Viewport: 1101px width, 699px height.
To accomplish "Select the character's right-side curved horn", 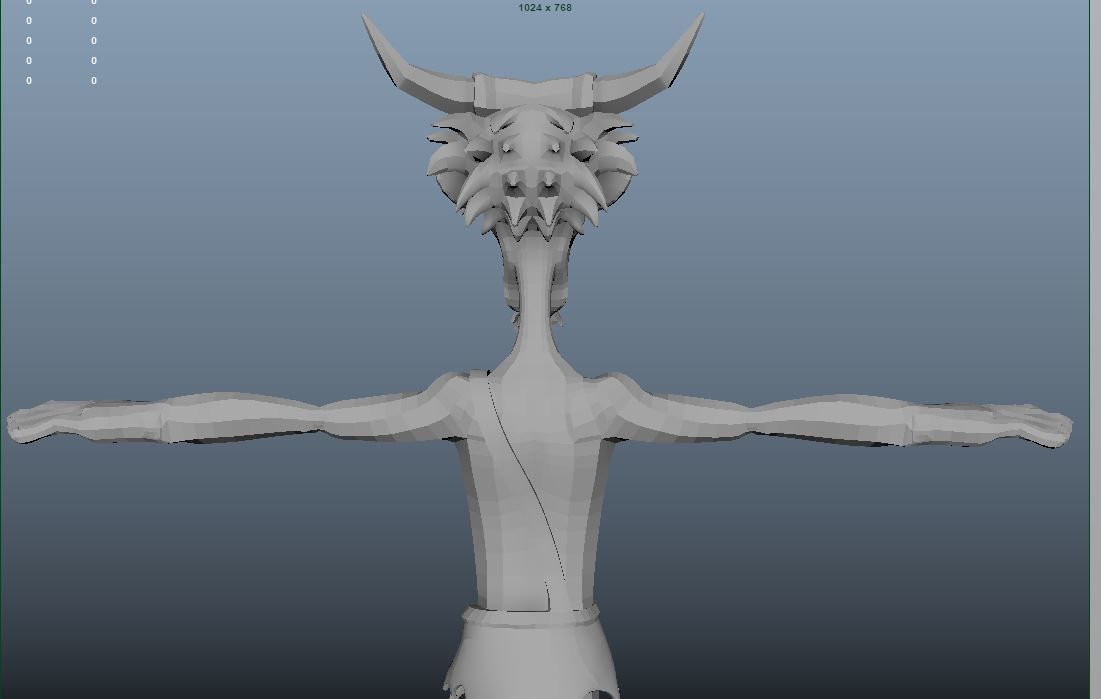I will 650,70.
